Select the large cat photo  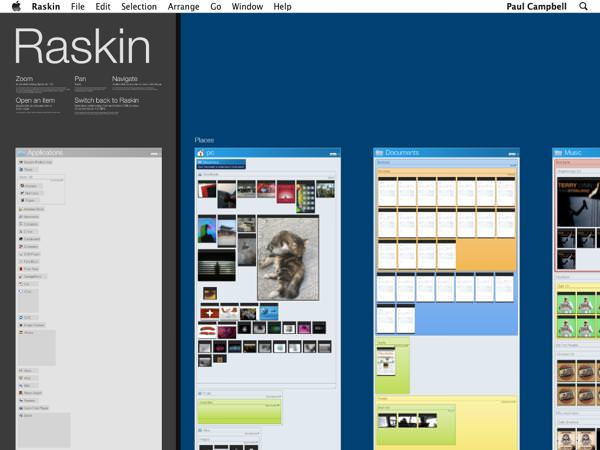coord(288,259)
